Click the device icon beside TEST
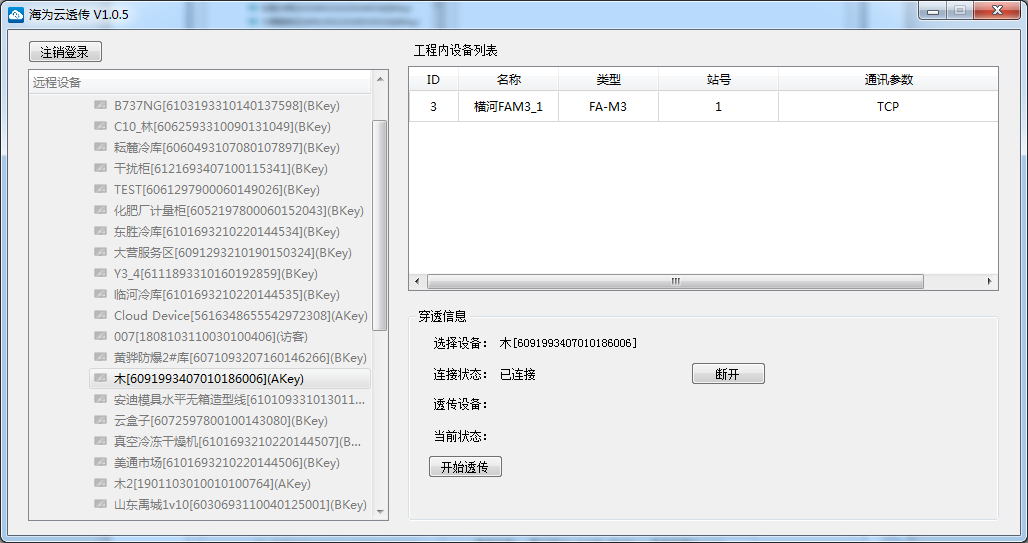This screenshot has height=543, width=1028. (x=100, y=189)
